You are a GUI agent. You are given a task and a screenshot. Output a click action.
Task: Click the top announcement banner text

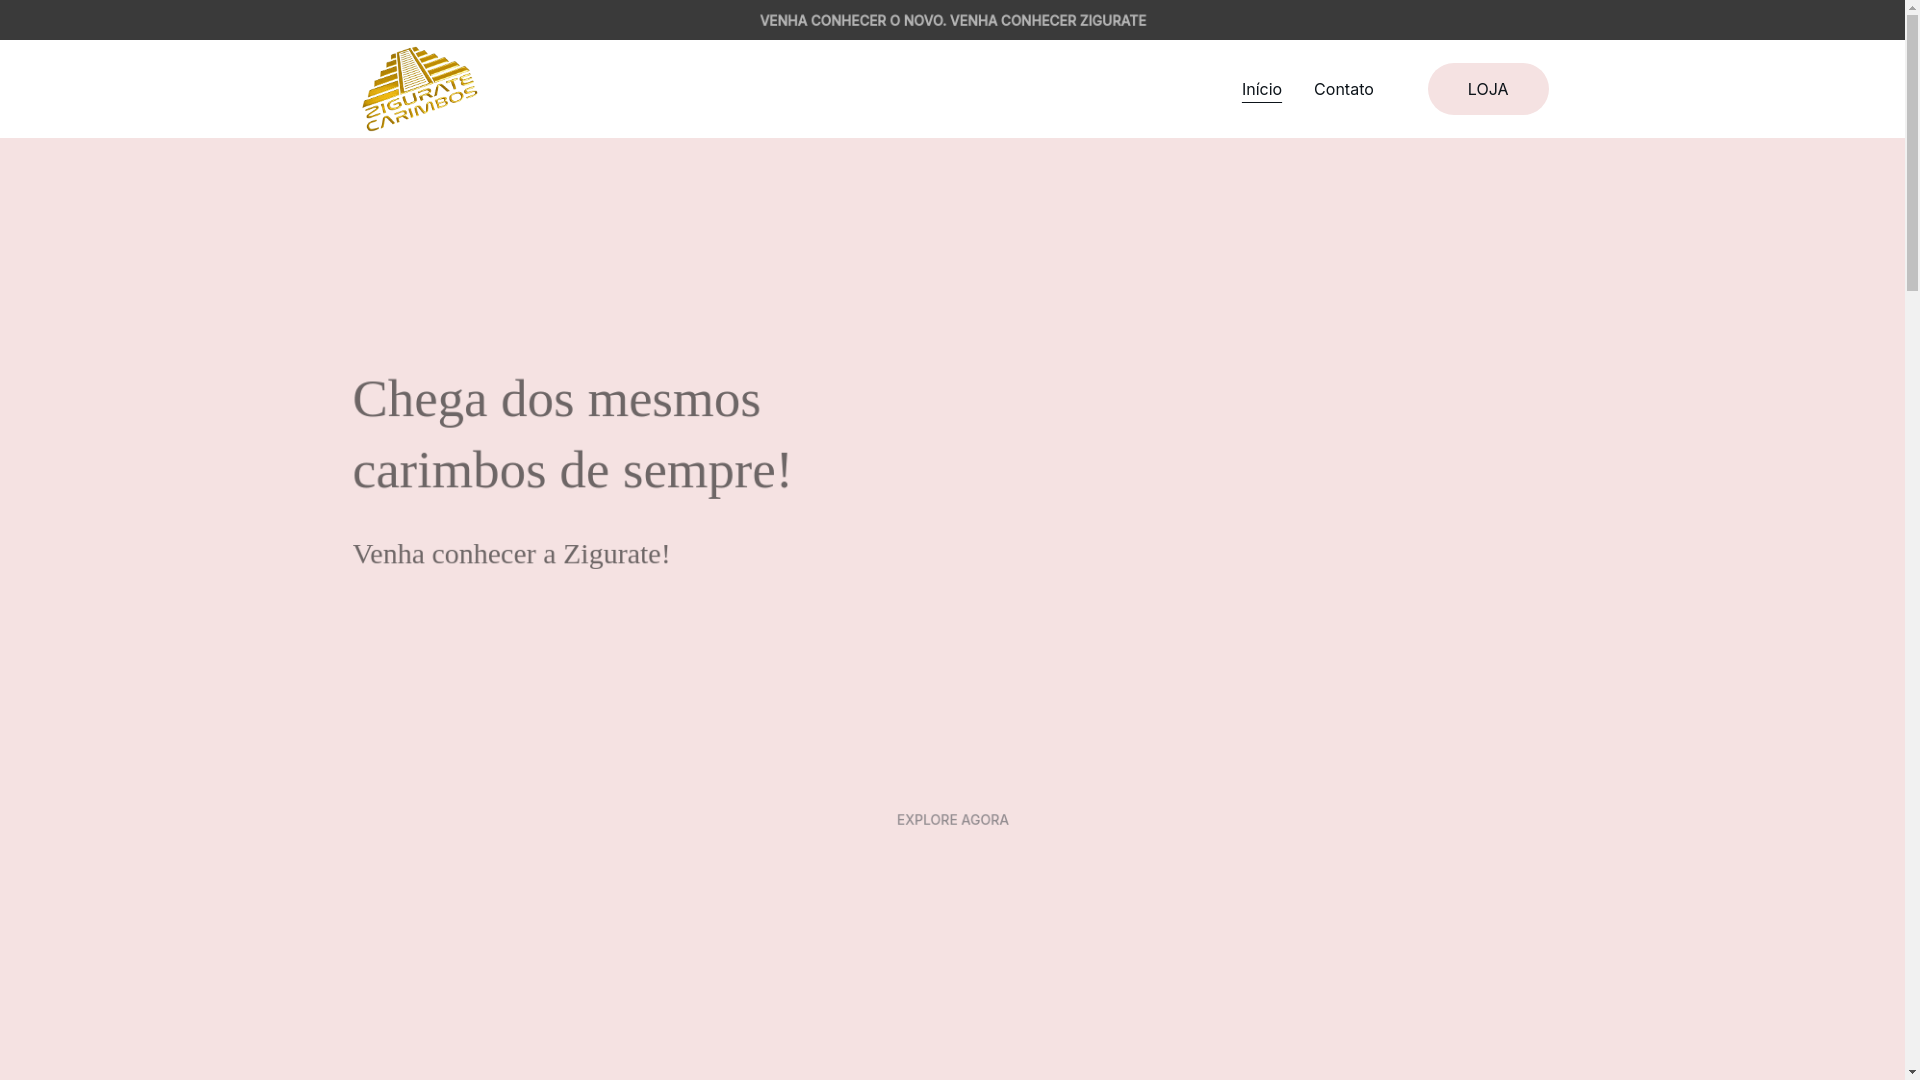(952, 20)
